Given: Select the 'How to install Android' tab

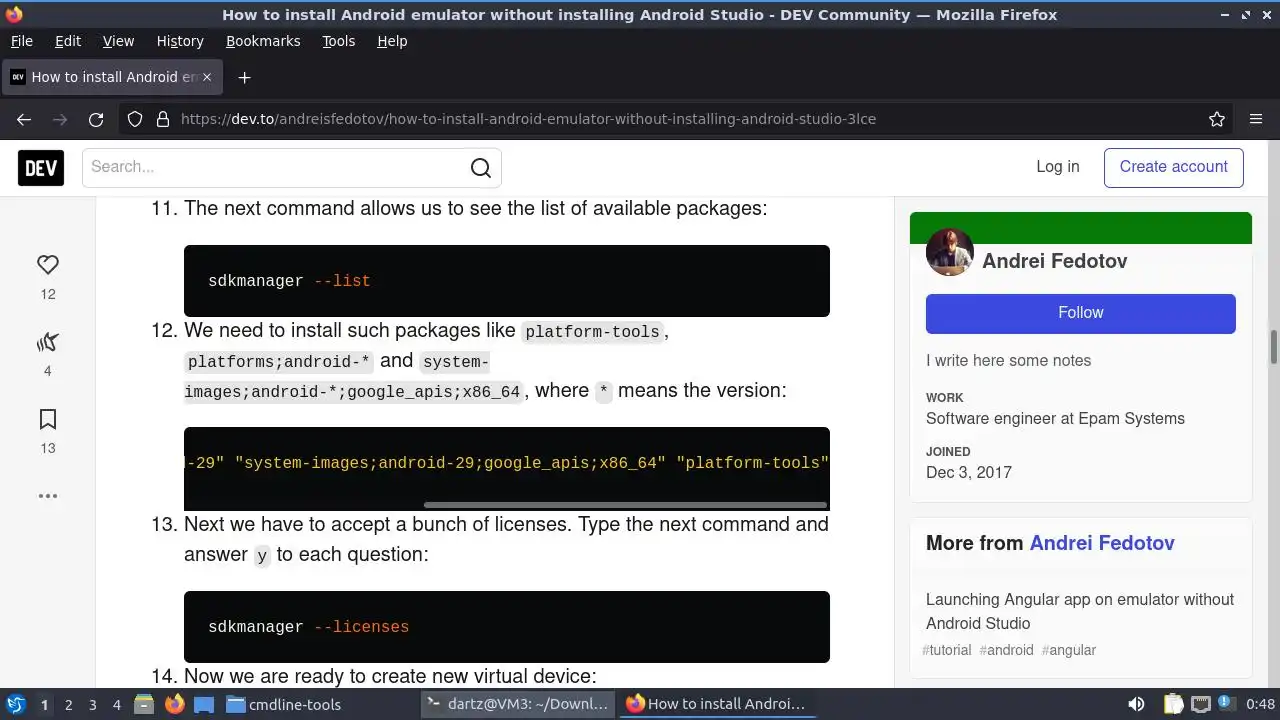Looking at the screenshot, I should [114, 77].
